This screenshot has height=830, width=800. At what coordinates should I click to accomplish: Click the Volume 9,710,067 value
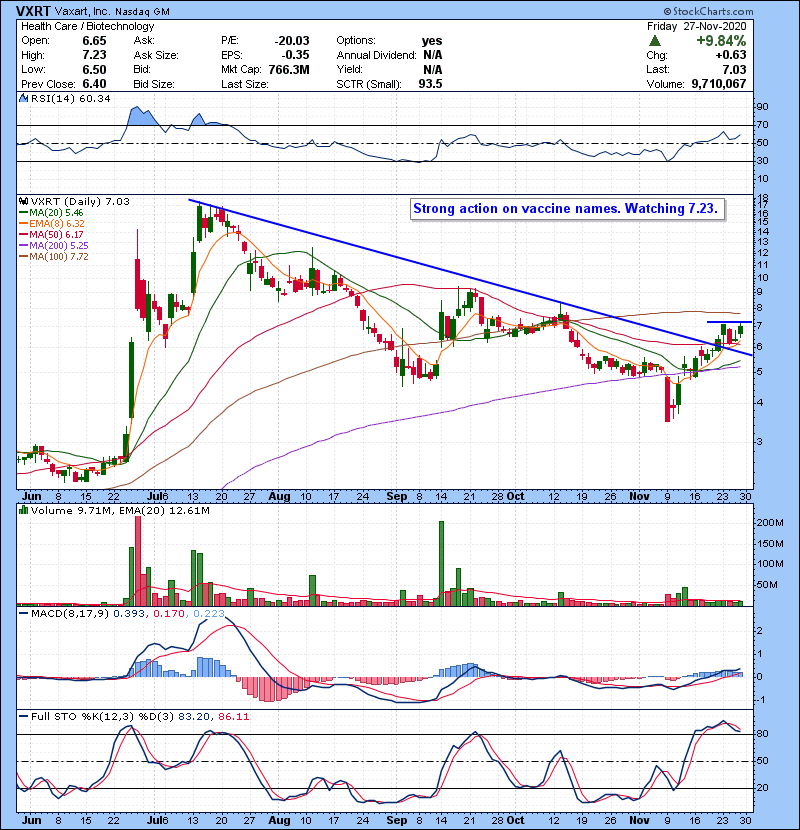click(718, 84)
